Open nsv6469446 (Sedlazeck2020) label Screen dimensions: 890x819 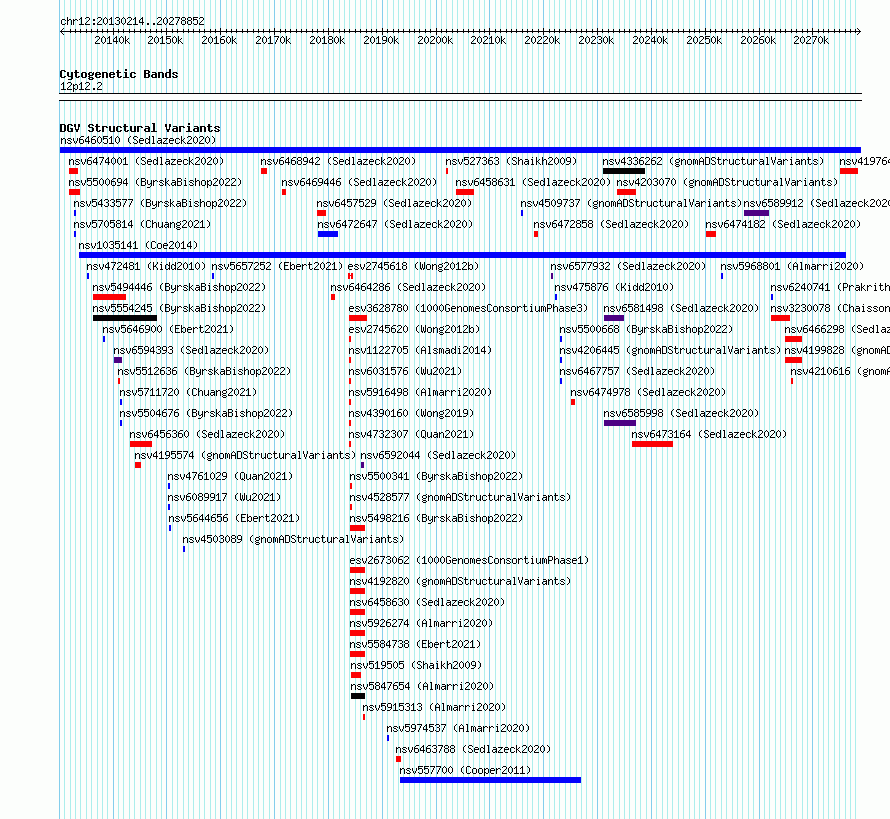[x=359, y=182]
